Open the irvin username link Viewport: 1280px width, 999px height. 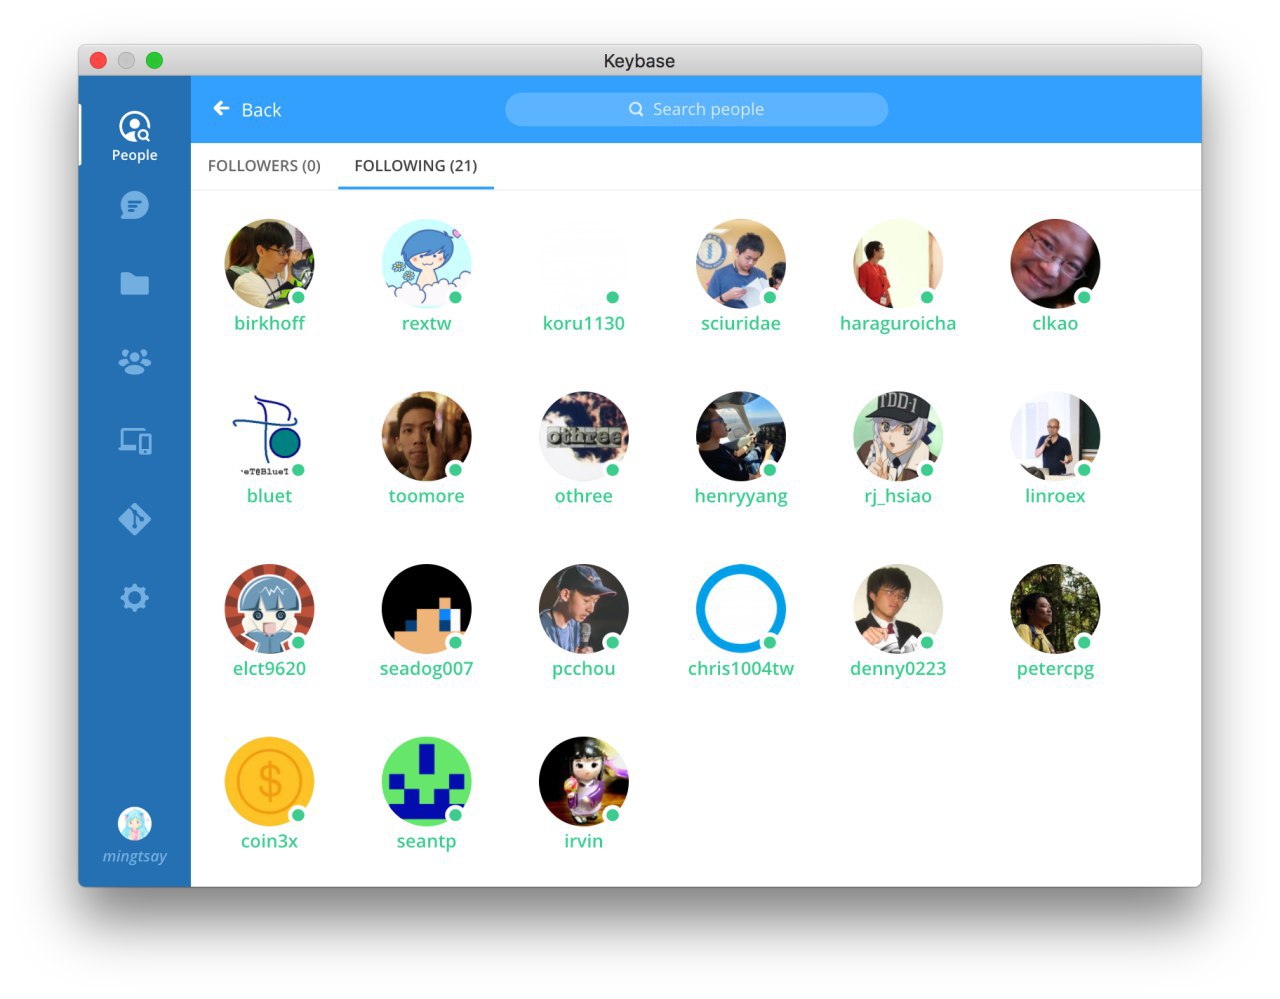coord(584,841)
